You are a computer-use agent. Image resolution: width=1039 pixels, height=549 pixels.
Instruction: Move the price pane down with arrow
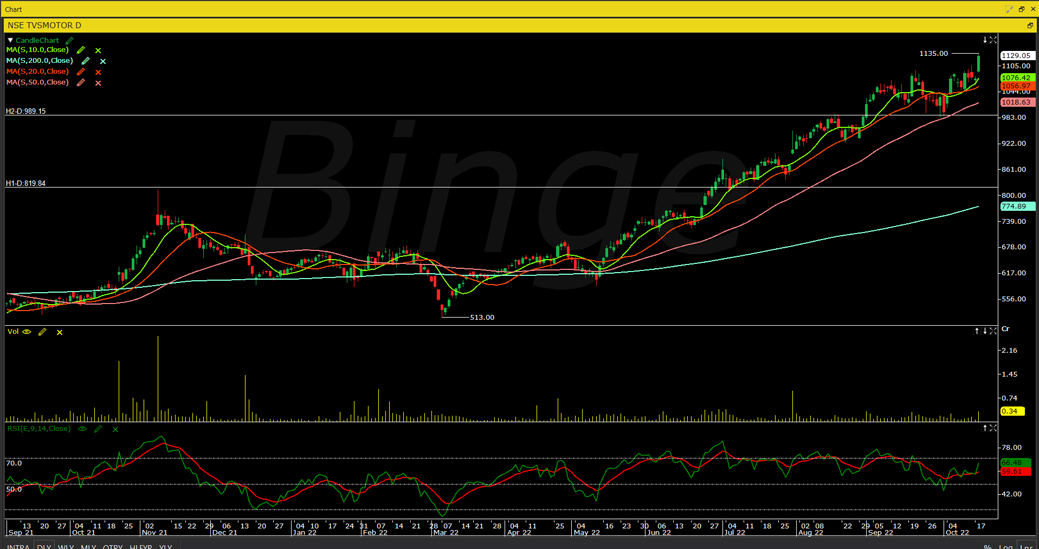[x=985, y=40]
